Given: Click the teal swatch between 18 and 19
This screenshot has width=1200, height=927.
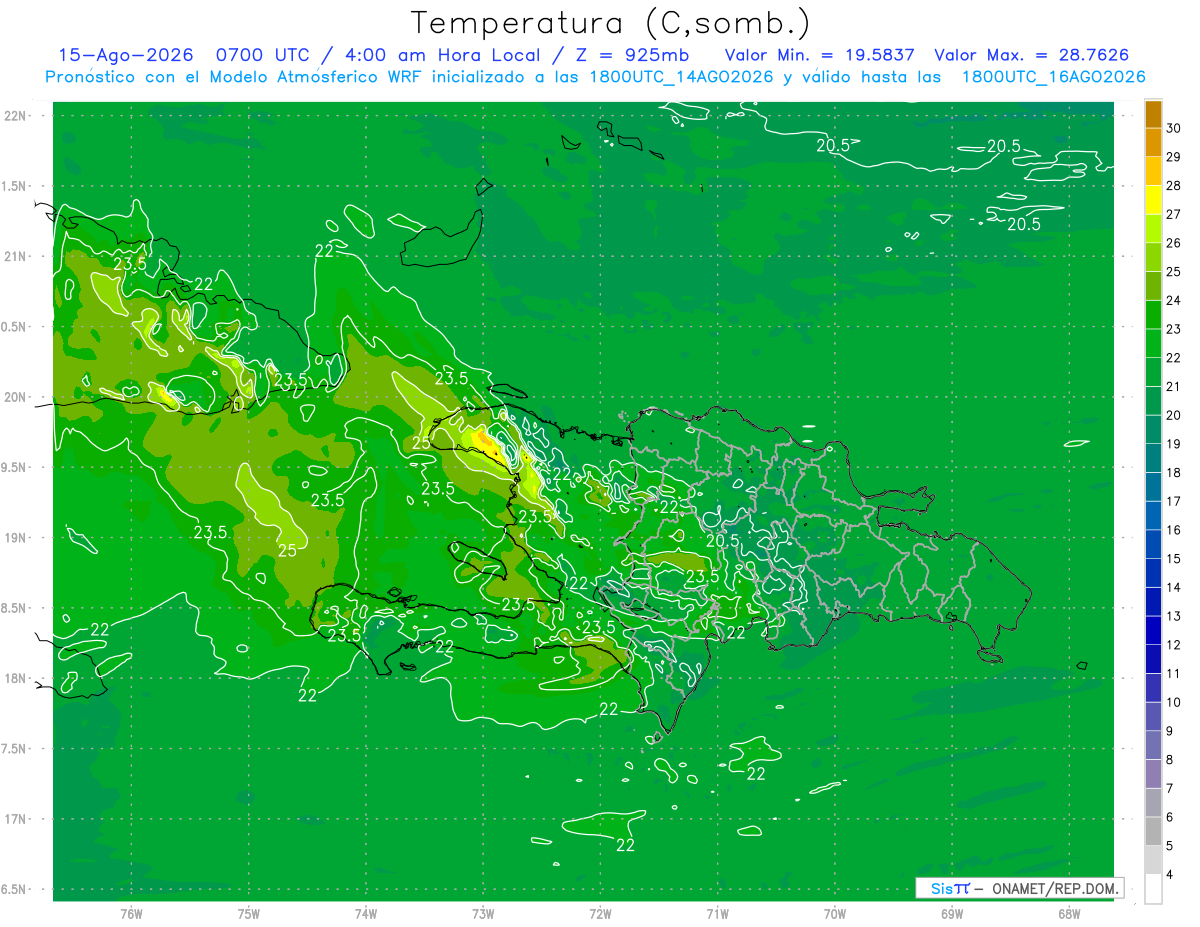Looking at the screenshot, I should point(1153,458).
